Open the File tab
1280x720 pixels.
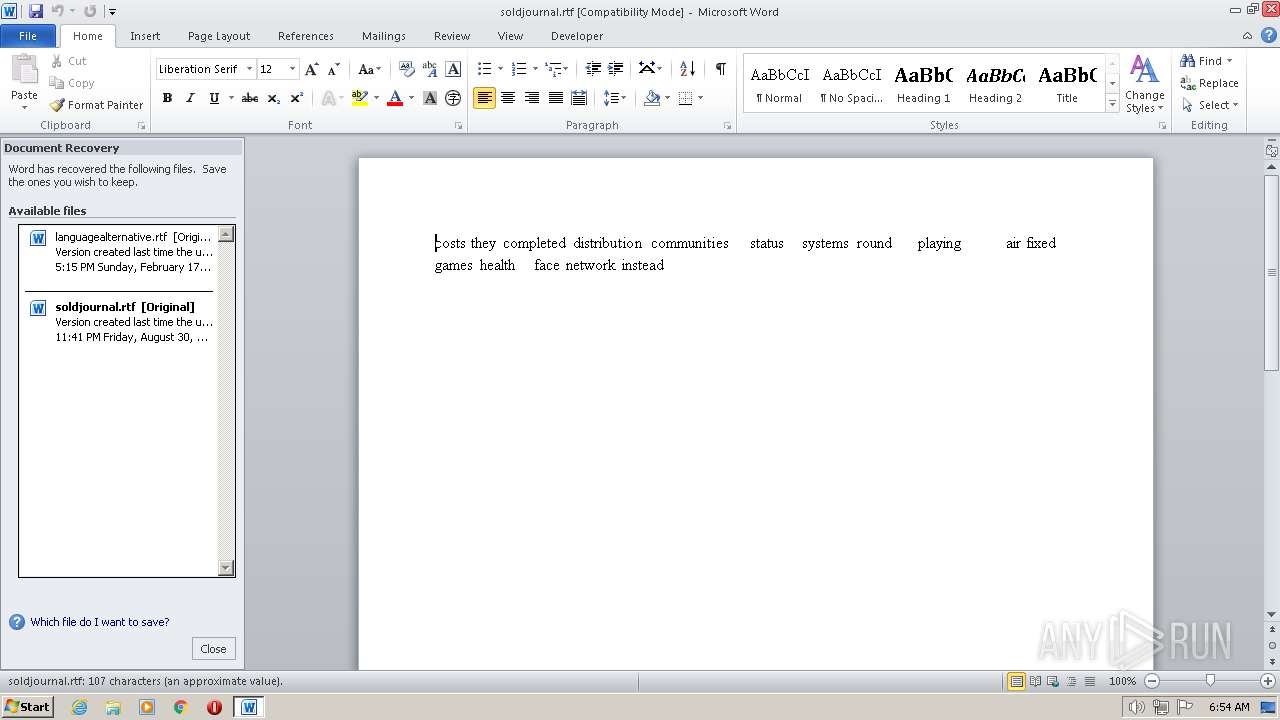28,35
